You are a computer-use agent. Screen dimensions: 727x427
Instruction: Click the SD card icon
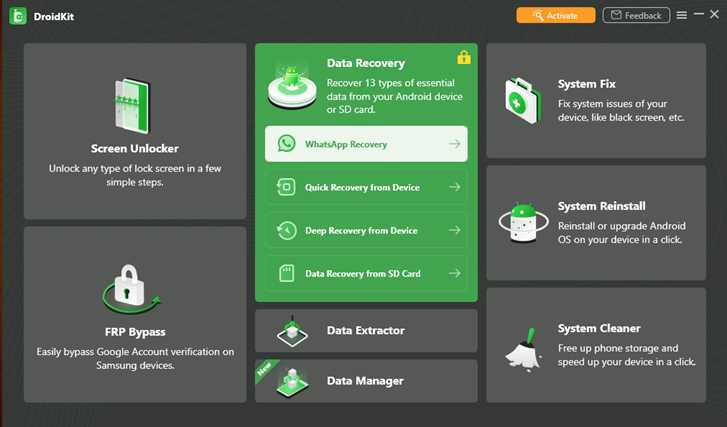[x=287, y=274]
